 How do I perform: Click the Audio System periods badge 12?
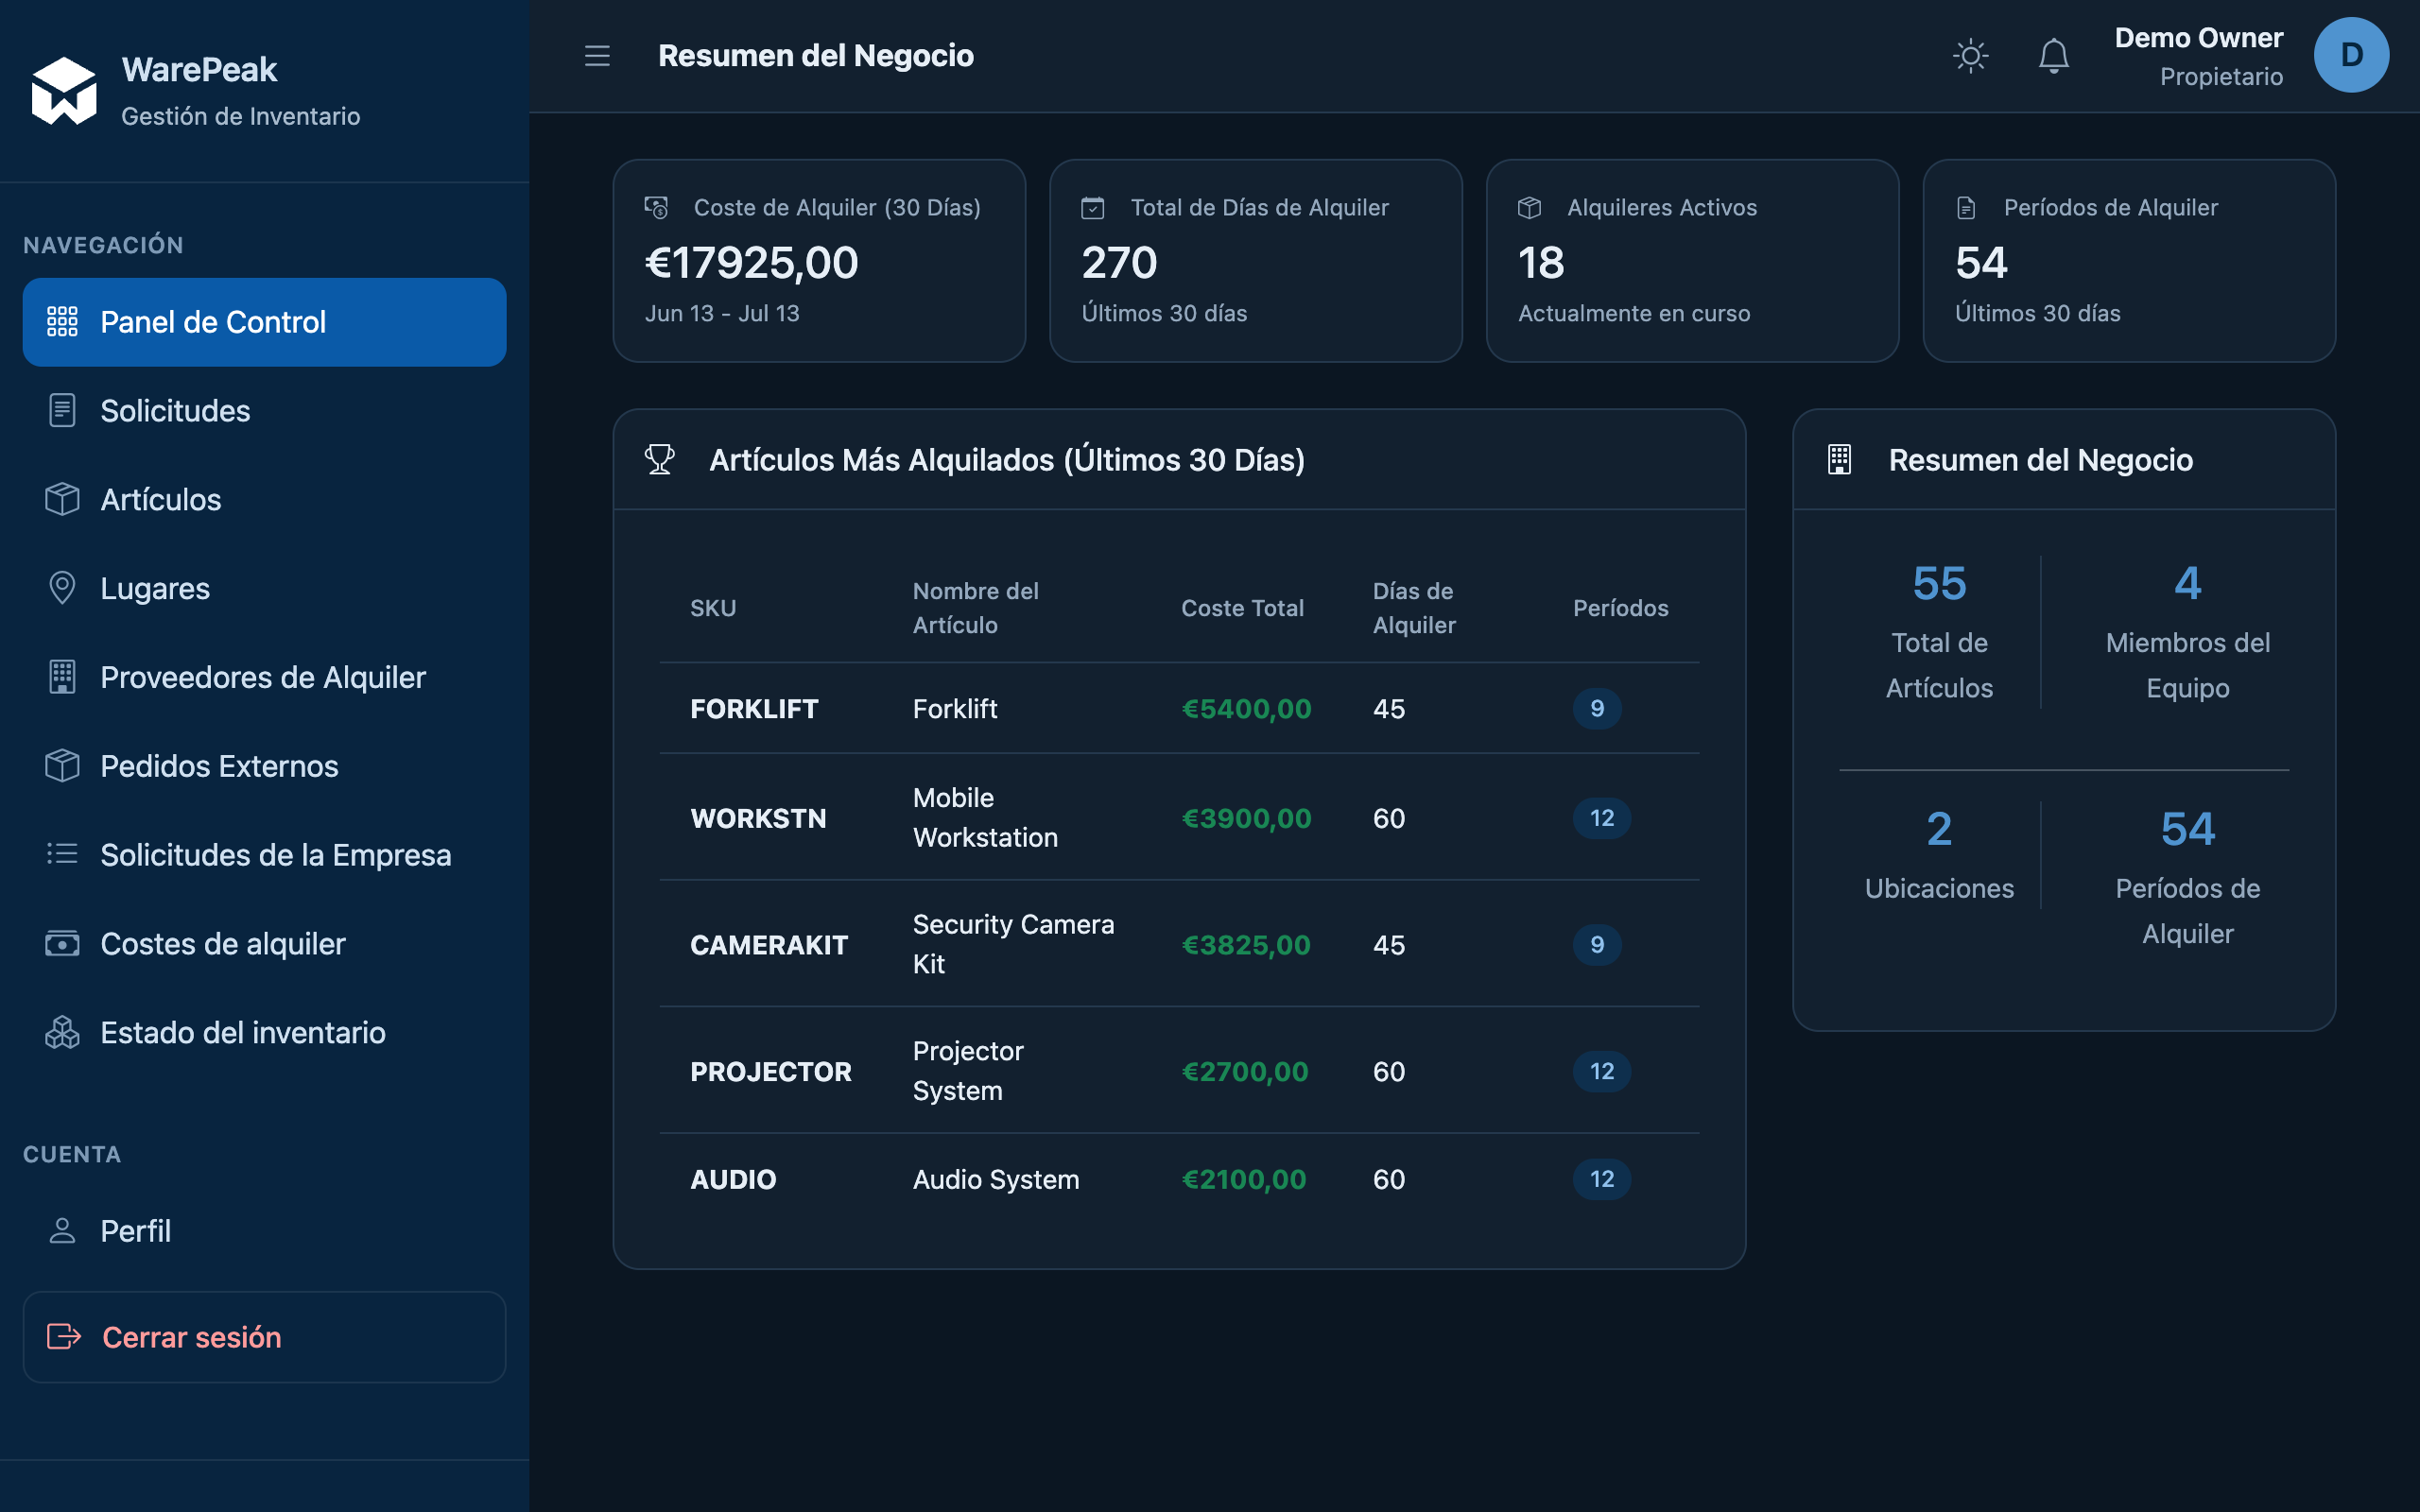1602,1180
